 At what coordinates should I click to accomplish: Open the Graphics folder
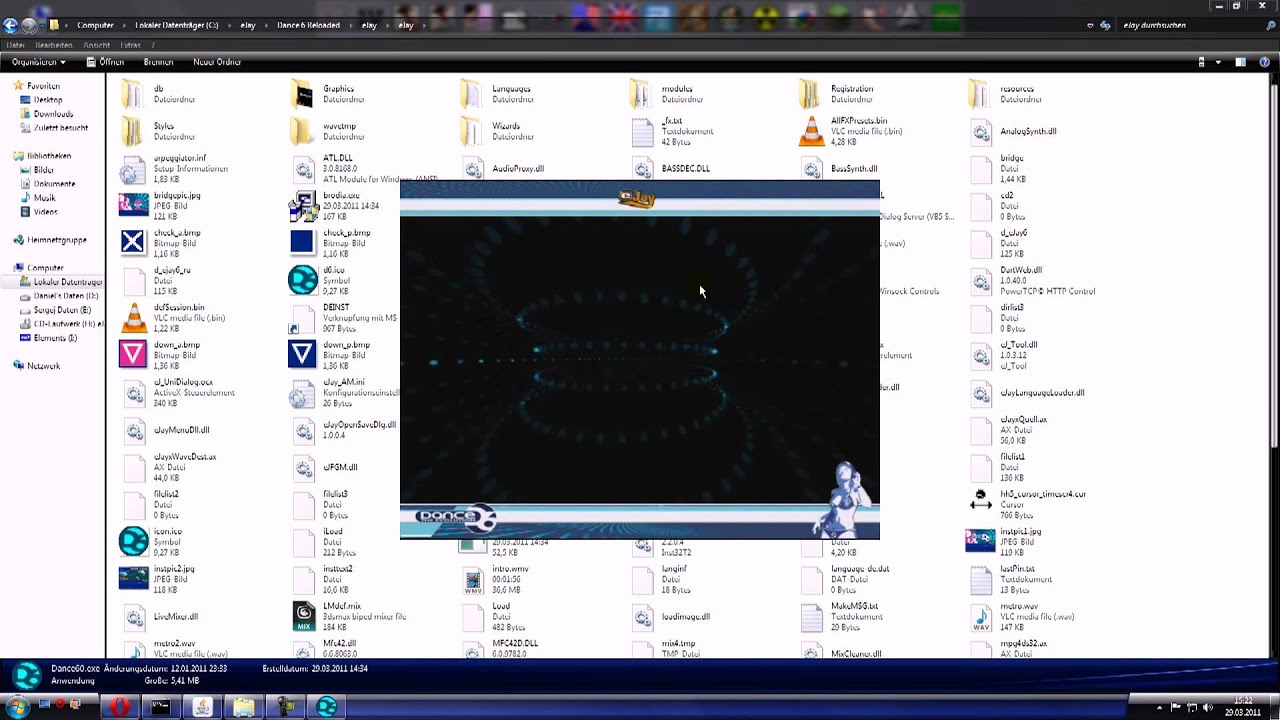[x=302, y=94]
